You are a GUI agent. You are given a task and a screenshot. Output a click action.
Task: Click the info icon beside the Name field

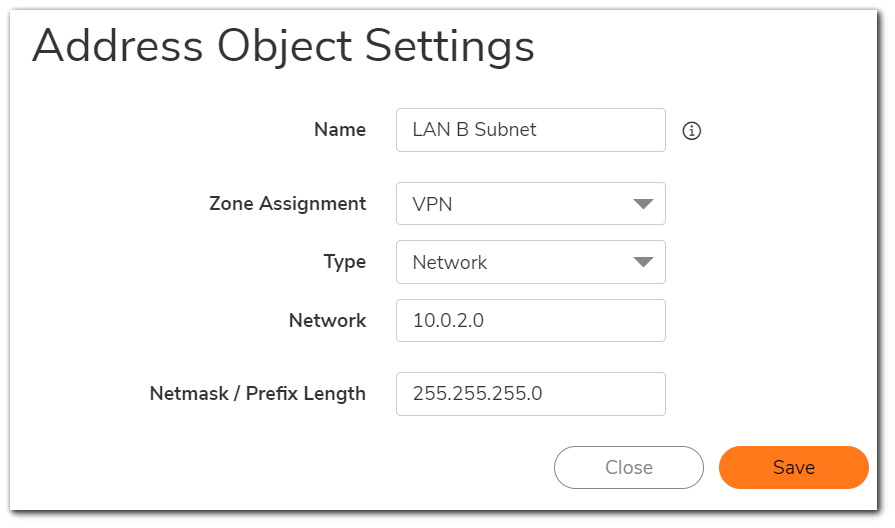click(691, 131)
